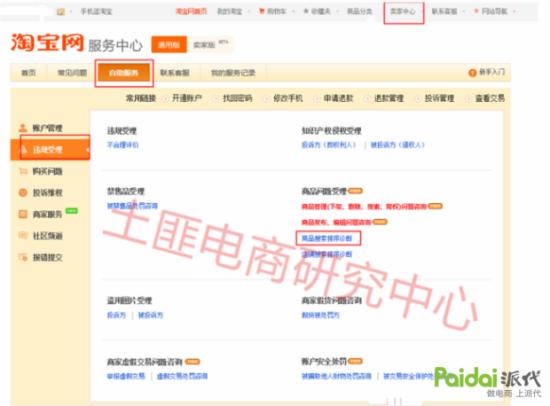The width and height of the screenshot is (550, 406).
Task: Click the cart icon for 购买问题 in sidebar
Action: [23, 171]
